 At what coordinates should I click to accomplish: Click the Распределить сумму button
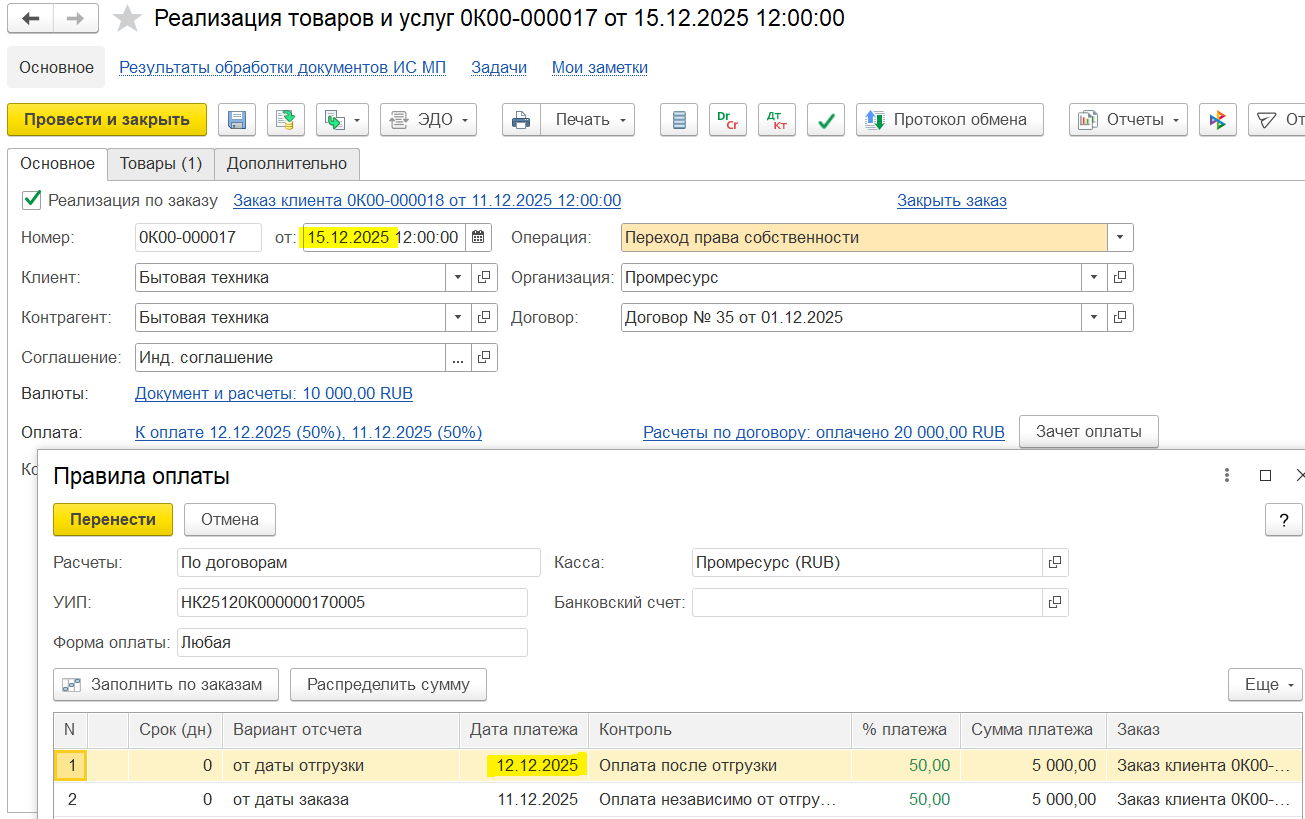388,685
